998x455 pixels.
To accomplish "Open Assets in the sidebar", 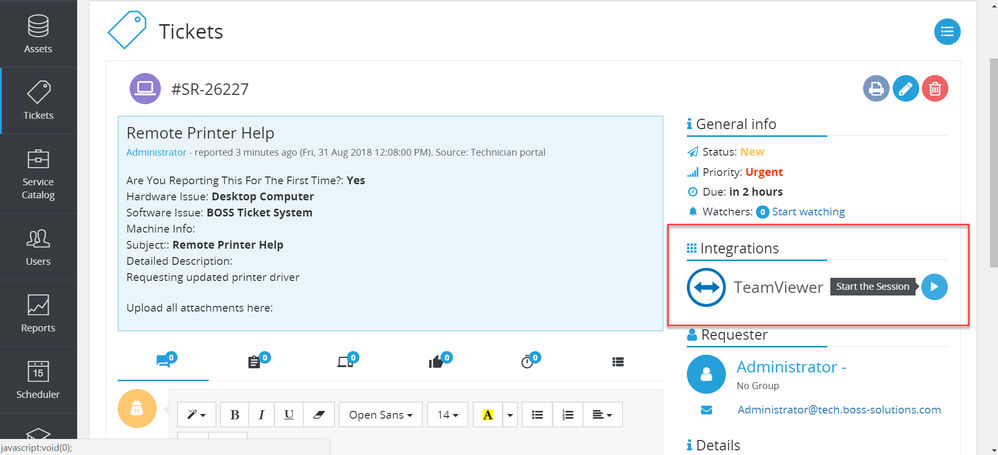I will coord(38,34).
